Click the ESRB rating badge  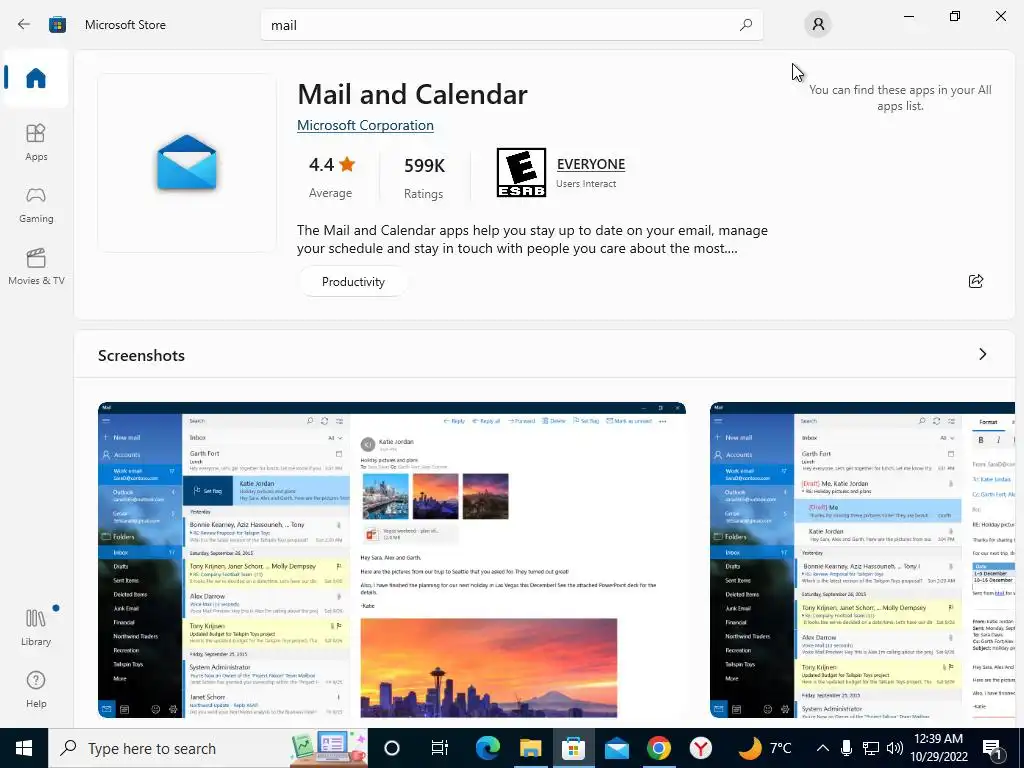pyautogui.click(x=521, y=172)
